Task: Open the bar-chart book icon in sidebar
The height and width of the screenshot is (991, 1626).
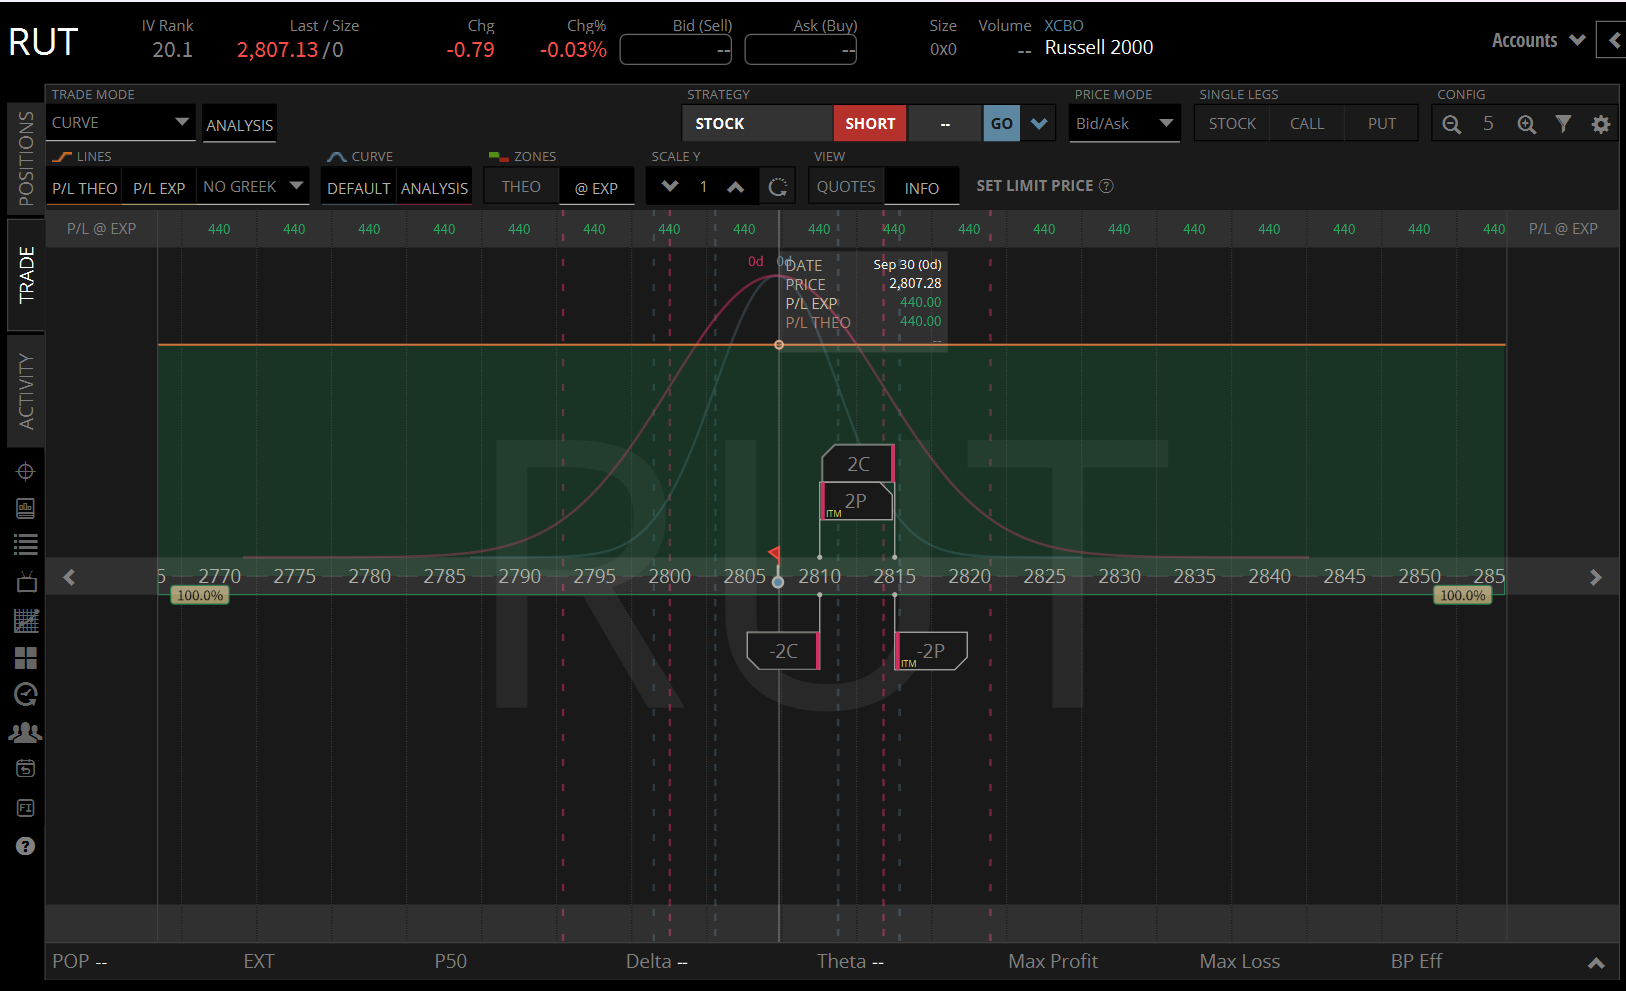Action: [x=26, y=508]
